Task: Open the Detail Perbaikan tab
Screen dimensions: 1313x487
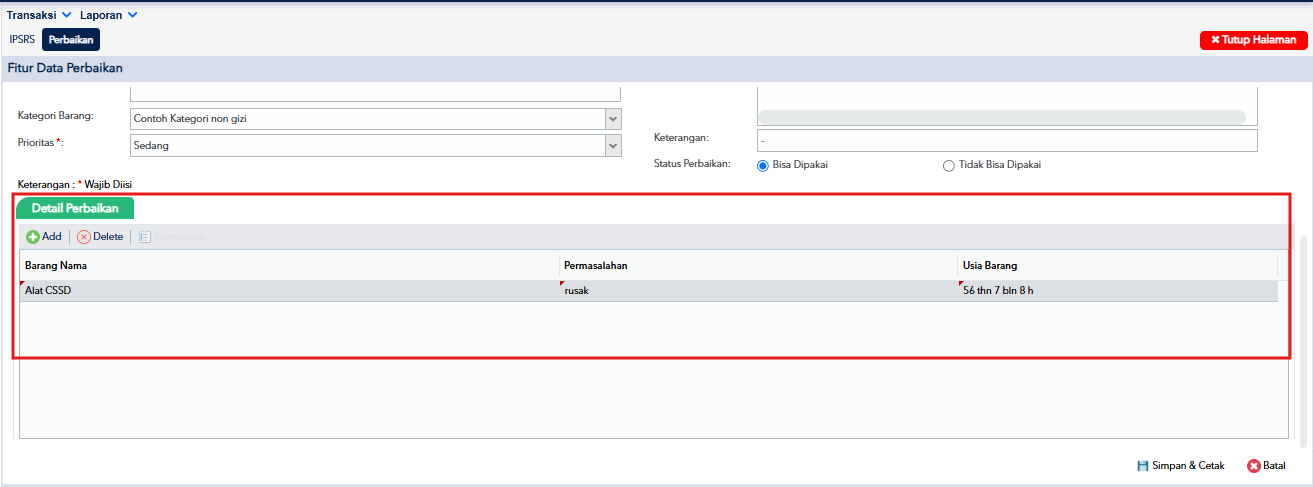Action: click(75, 209)
